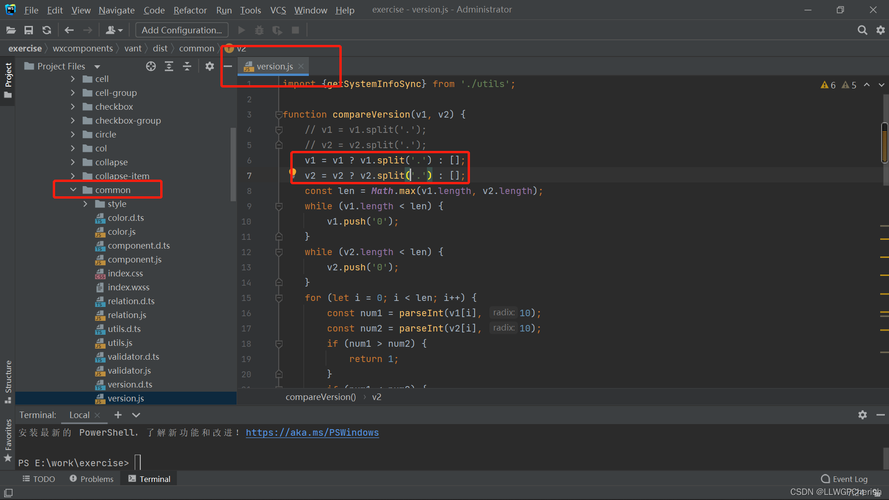Toggle tool window bars icon bottom-left
This screenshot has width=889, height=500.
pos(8,493)
